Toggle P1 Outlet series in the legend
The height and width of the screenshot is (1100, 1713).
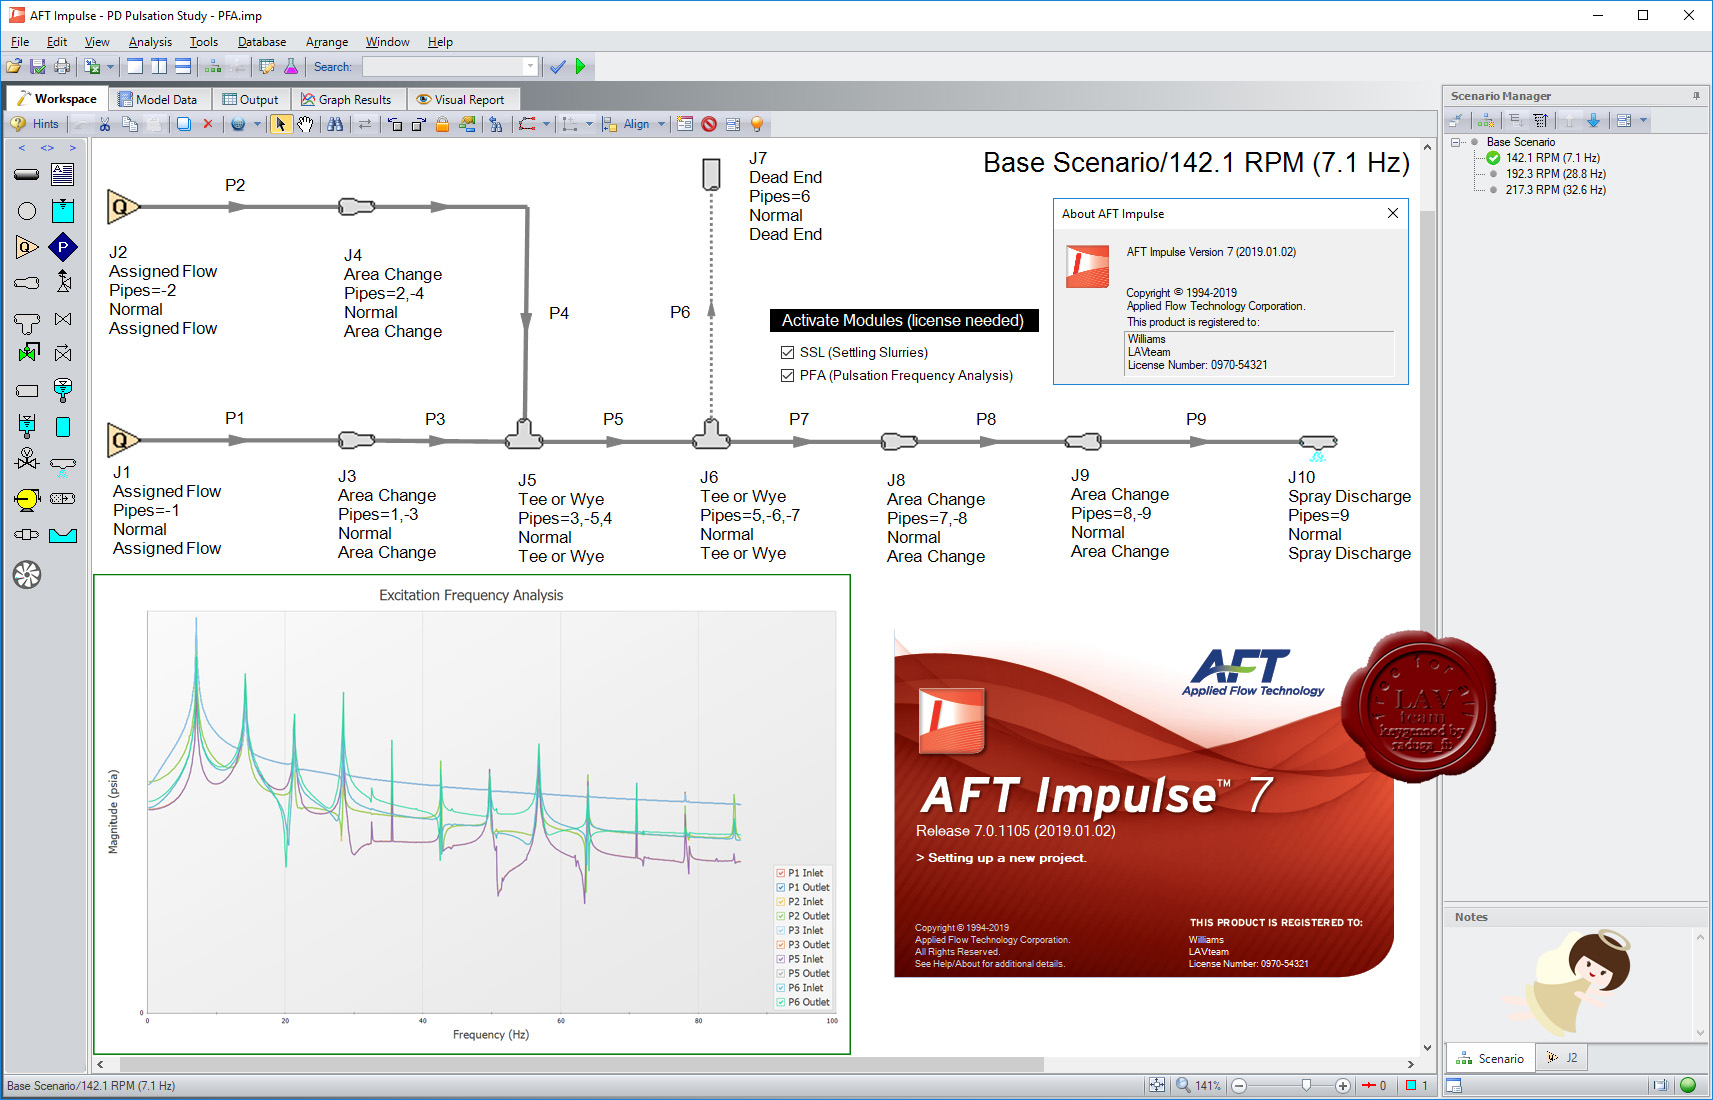781,887
